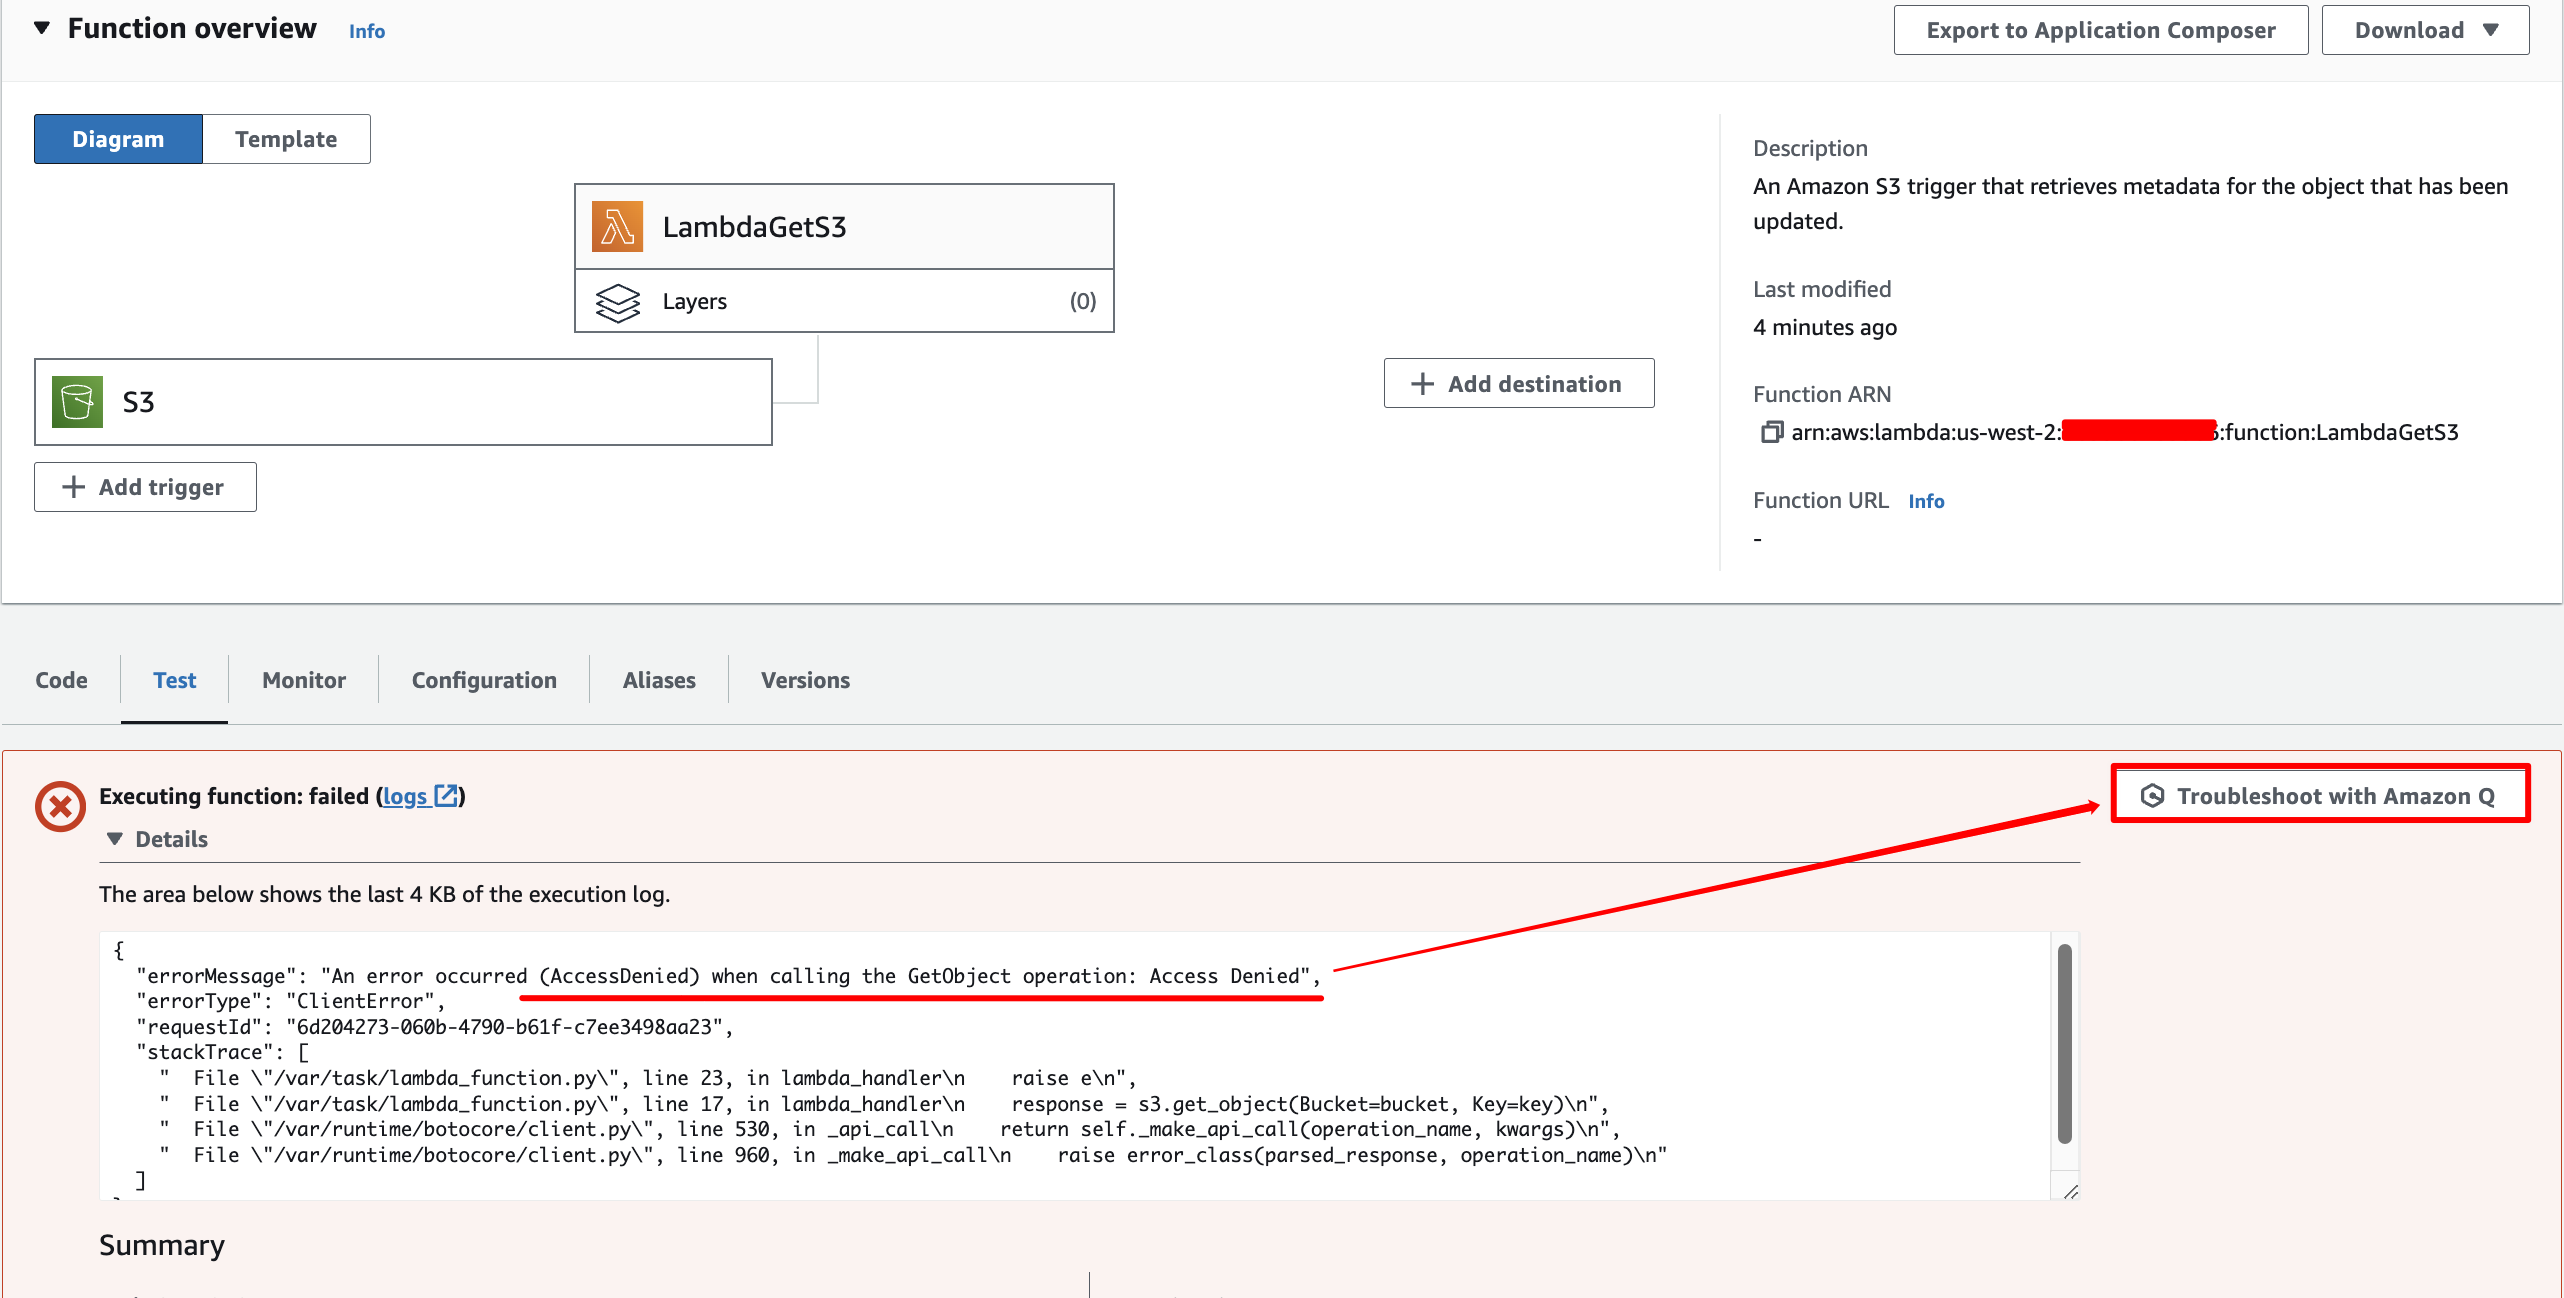Click the Last modified 4 minutes ago text

[x=1825, y=327]
